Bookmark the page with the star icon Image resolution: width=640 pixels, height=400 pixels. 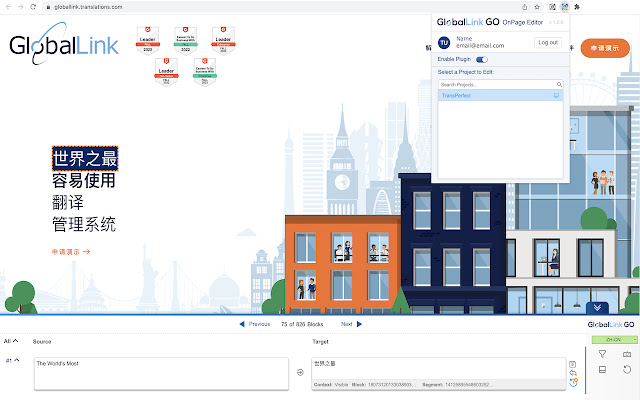[537, 7]
